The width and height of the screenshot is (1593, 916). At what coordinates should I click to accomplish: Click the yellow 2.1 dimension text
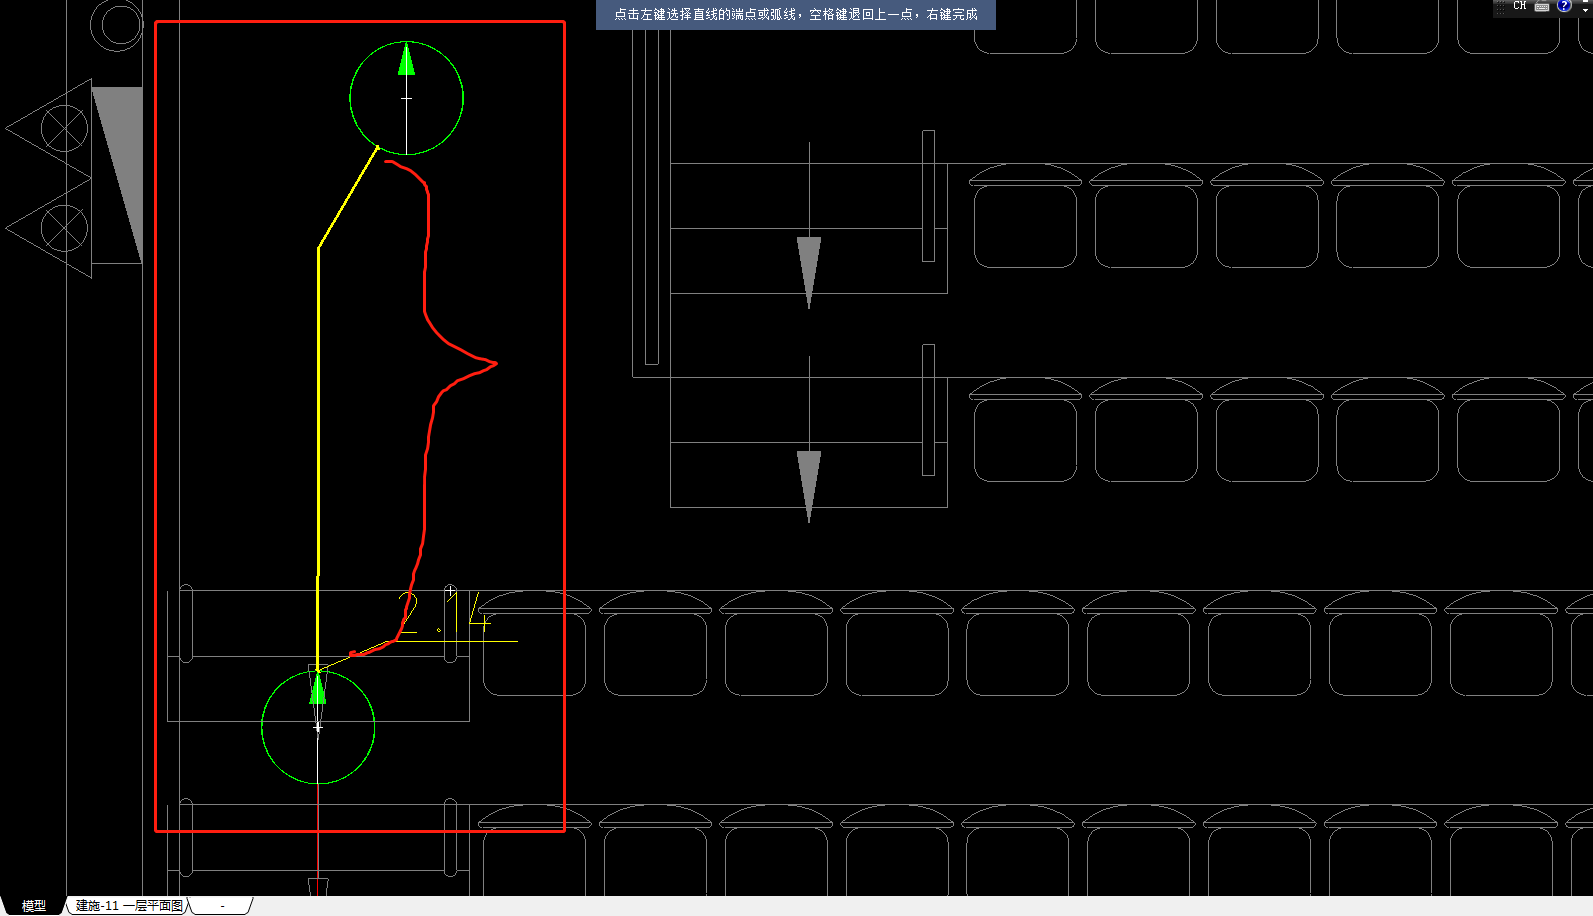click(x=443, y=612)
